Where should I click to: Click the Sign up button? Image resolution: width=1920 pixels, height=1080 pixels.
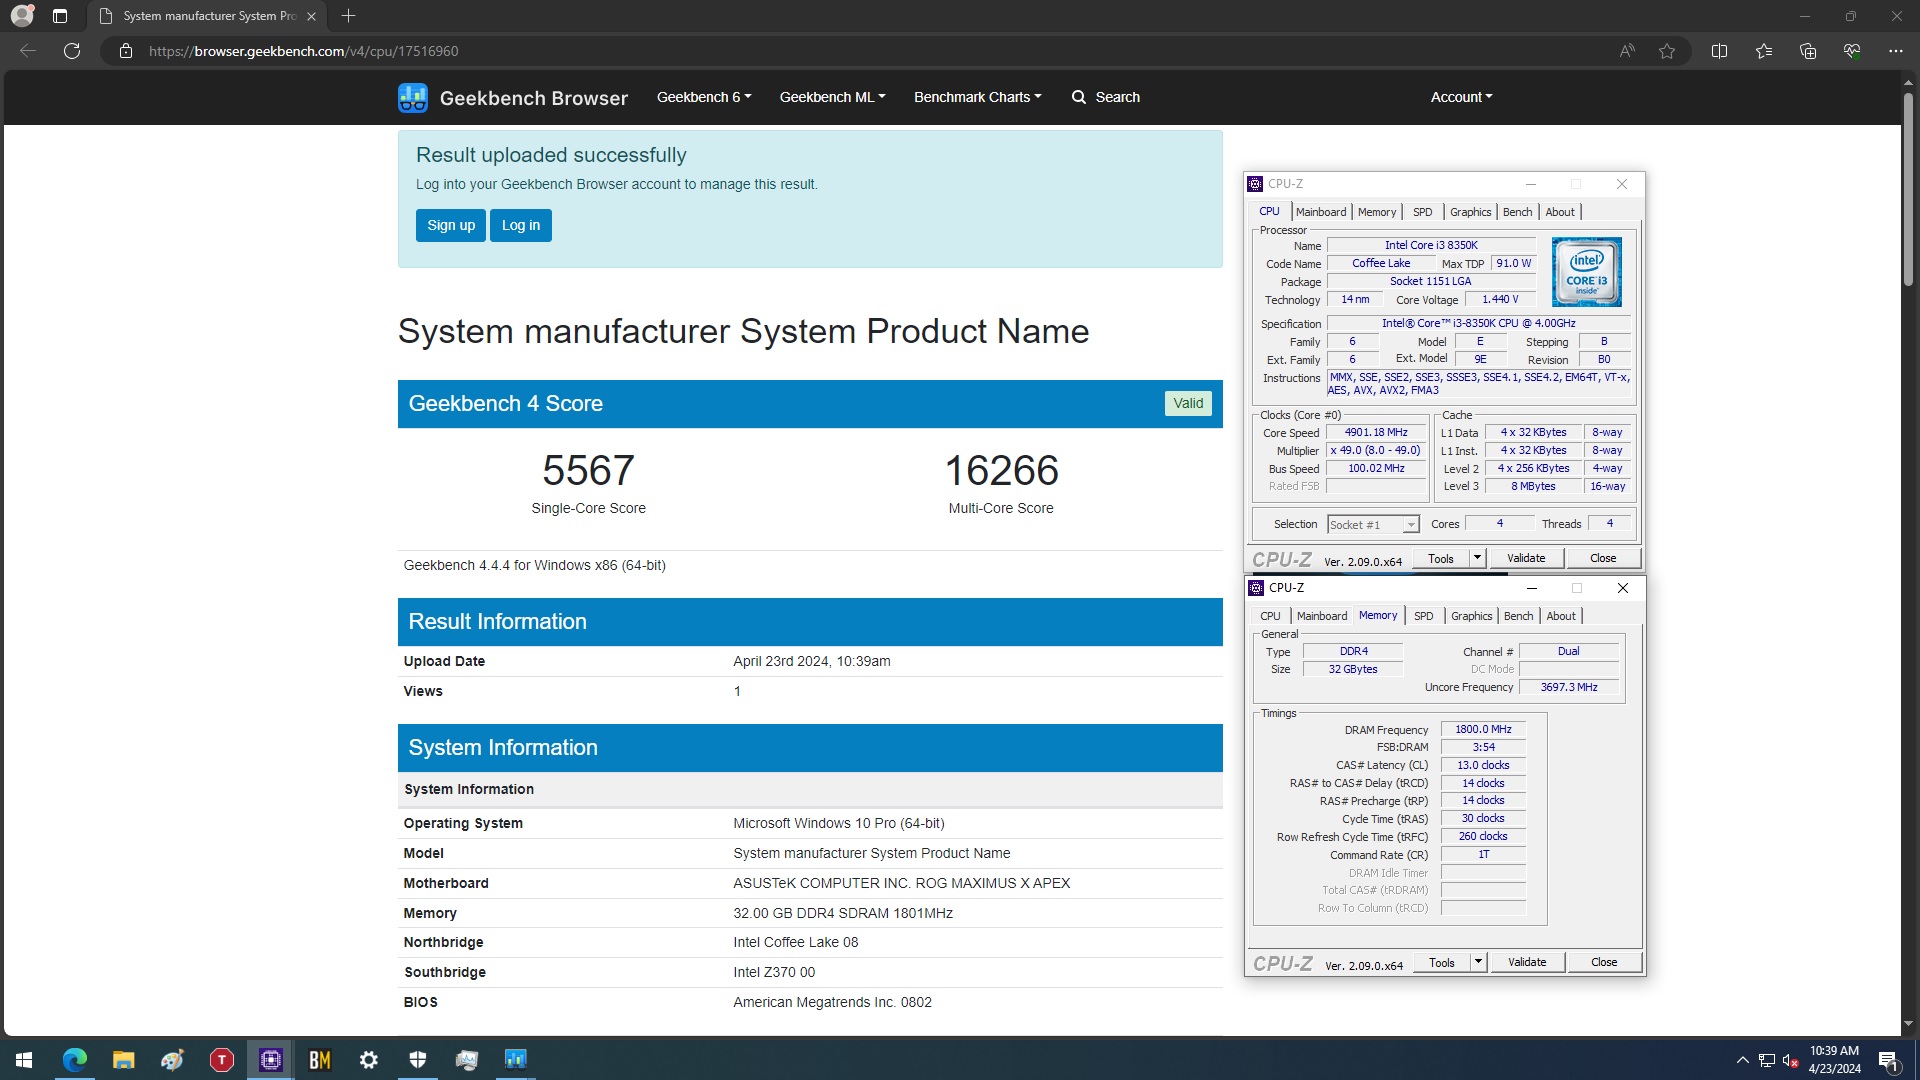point(451,225)
